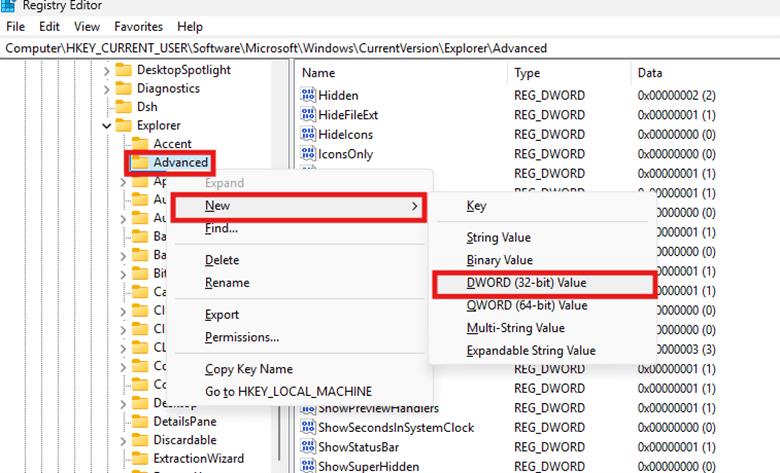The height and width of the screenshot is (473, 780).
Task: Collapse the Explorer key
Action: [x=106, y=126]
